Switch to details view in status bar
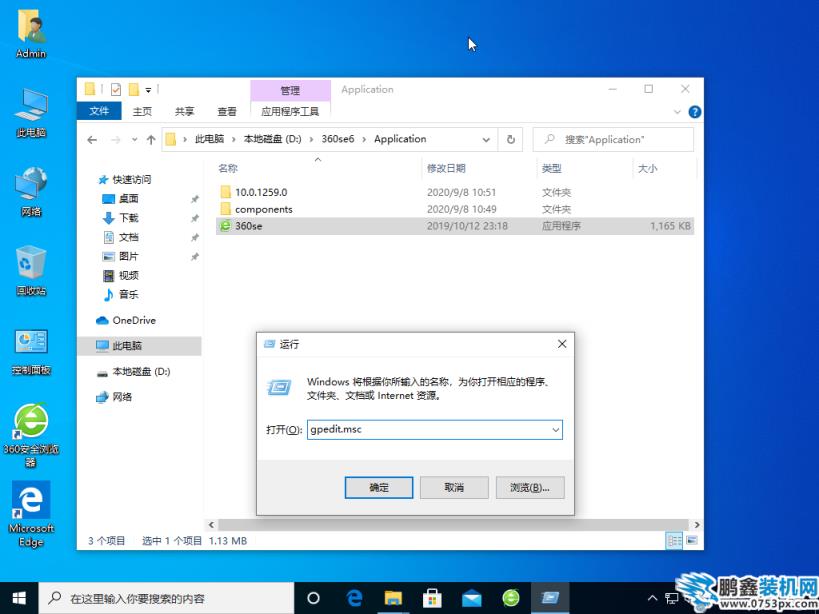The width and height of the screenshot is (819, 614). [675, 541]
